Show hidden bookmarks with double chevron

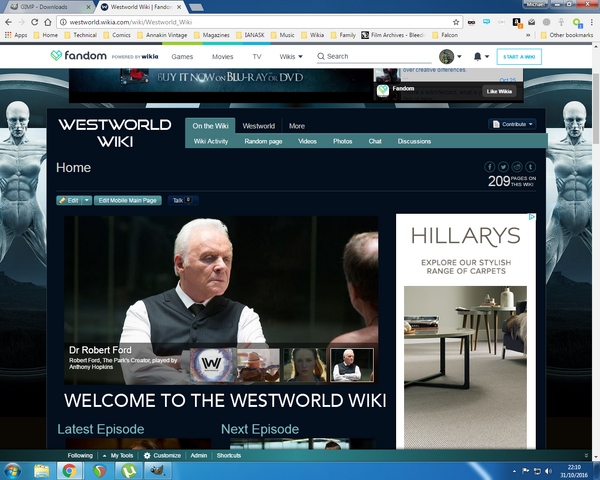point(528,35)
